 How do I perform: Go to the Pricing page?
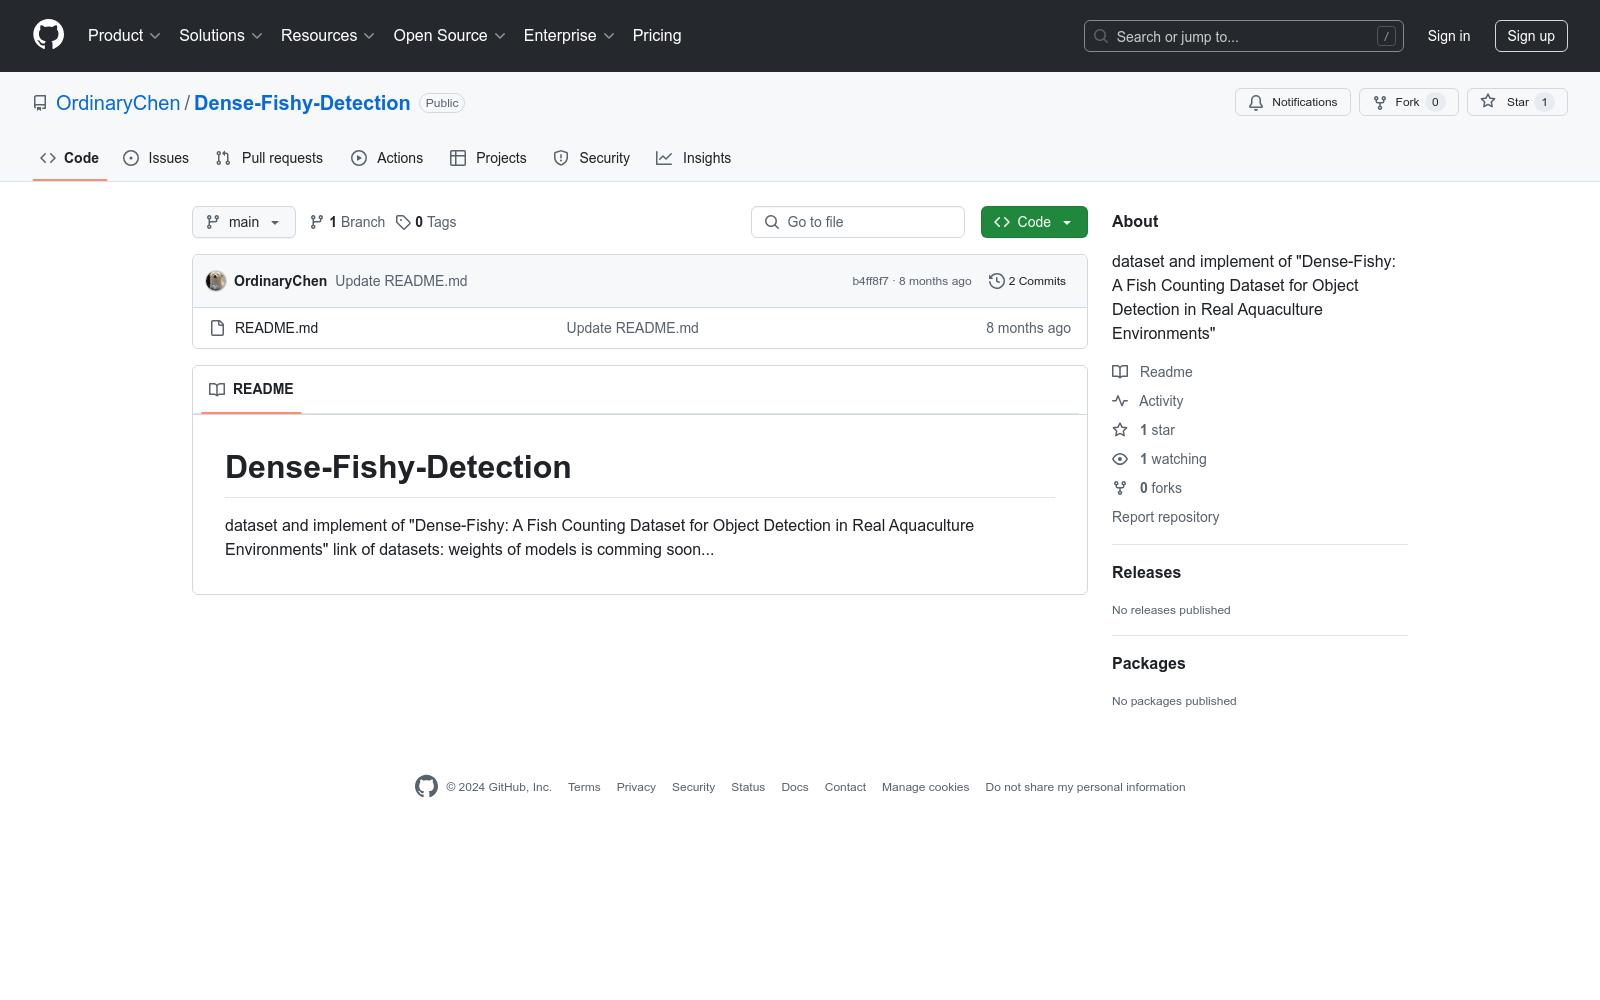(657, 36)
